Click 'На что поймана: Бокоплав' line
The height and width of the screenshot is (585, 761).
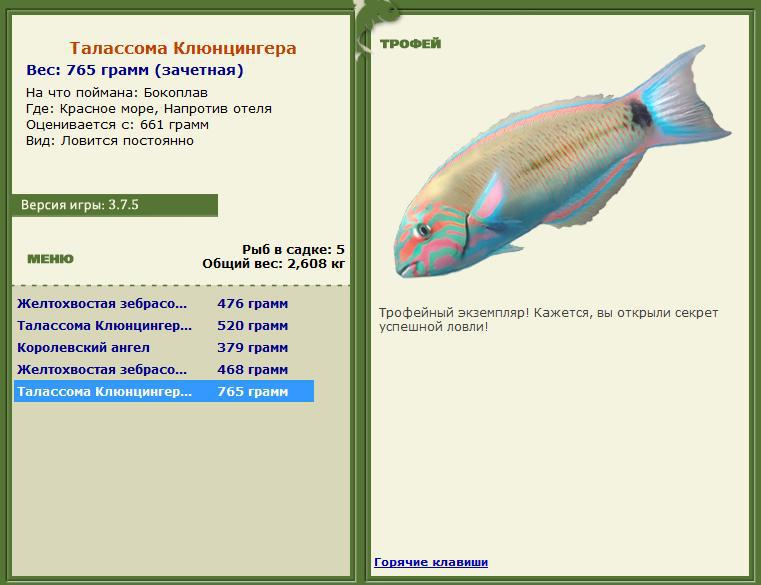pos(117,93)
